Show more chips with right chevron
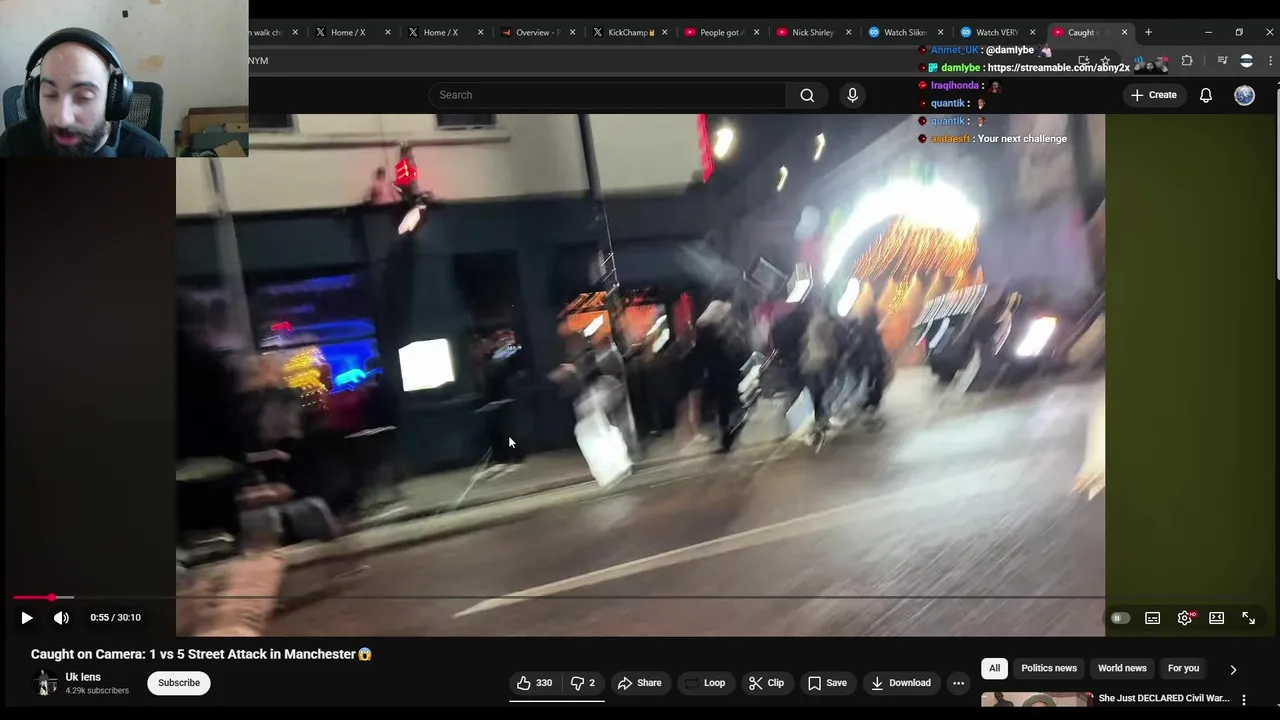Screen dimensions: 1280x720 [1233, 669]
